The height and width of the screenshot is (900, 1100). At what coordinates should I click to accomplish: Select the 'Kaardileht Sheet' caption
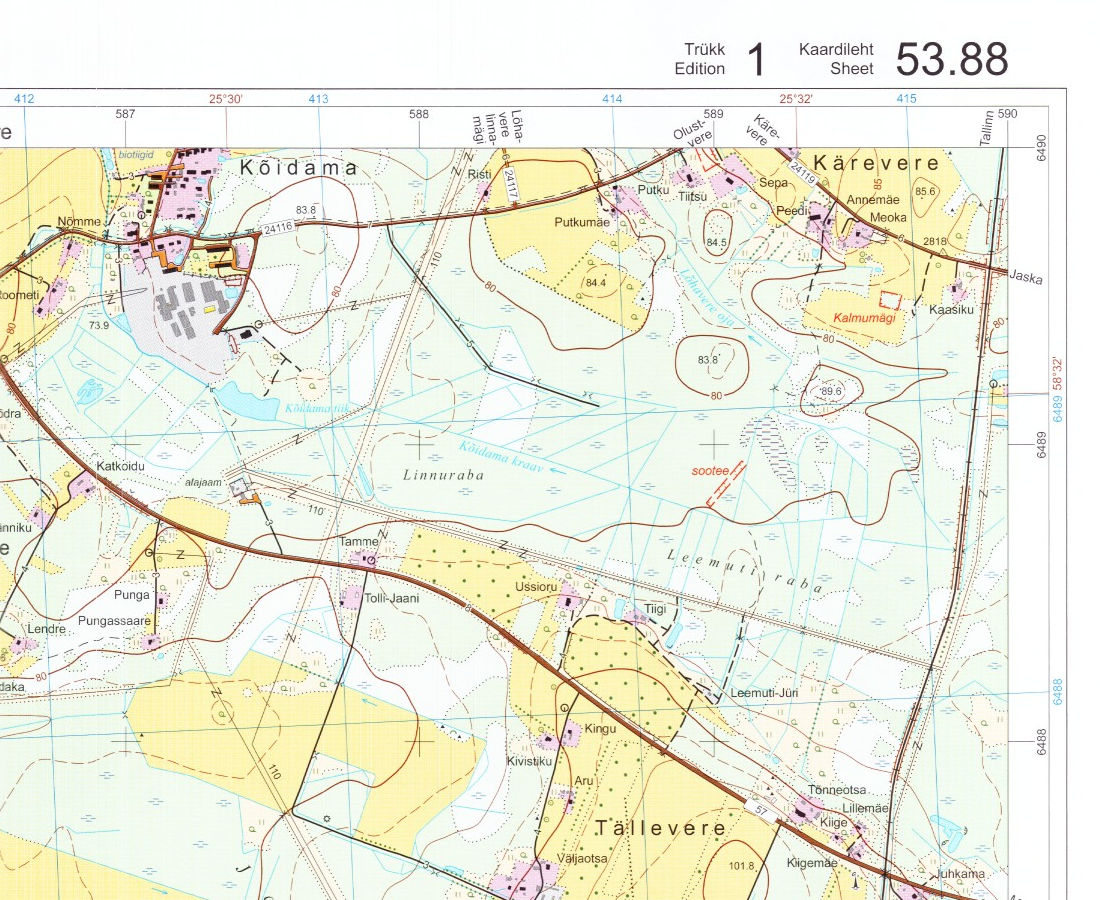point(836,59)
